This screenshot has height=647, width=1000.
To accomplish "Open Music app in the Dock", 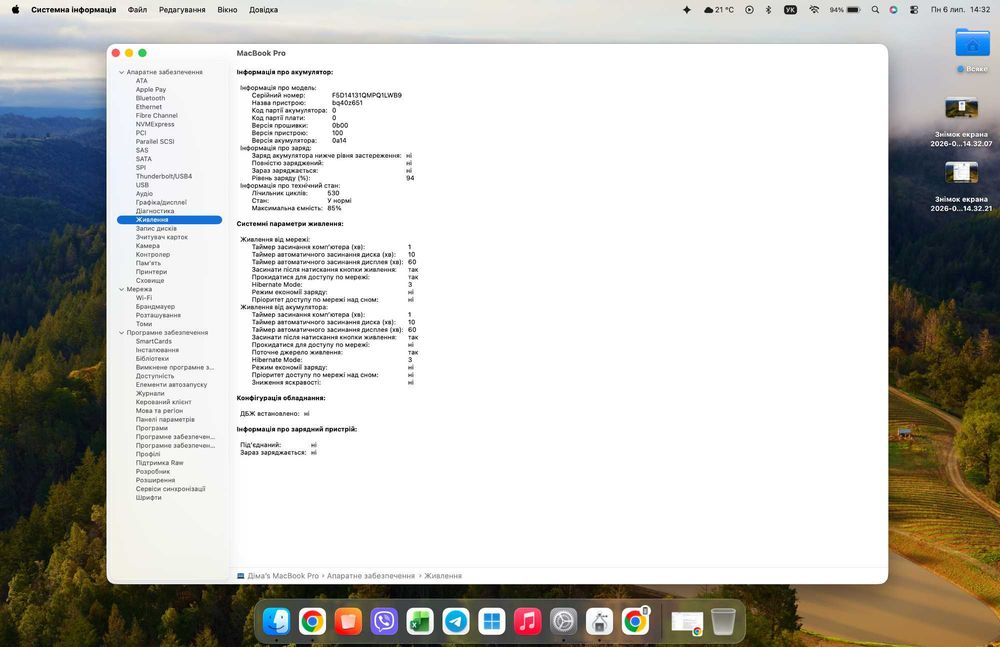I will pyautogui.click(x=527, y=621).
